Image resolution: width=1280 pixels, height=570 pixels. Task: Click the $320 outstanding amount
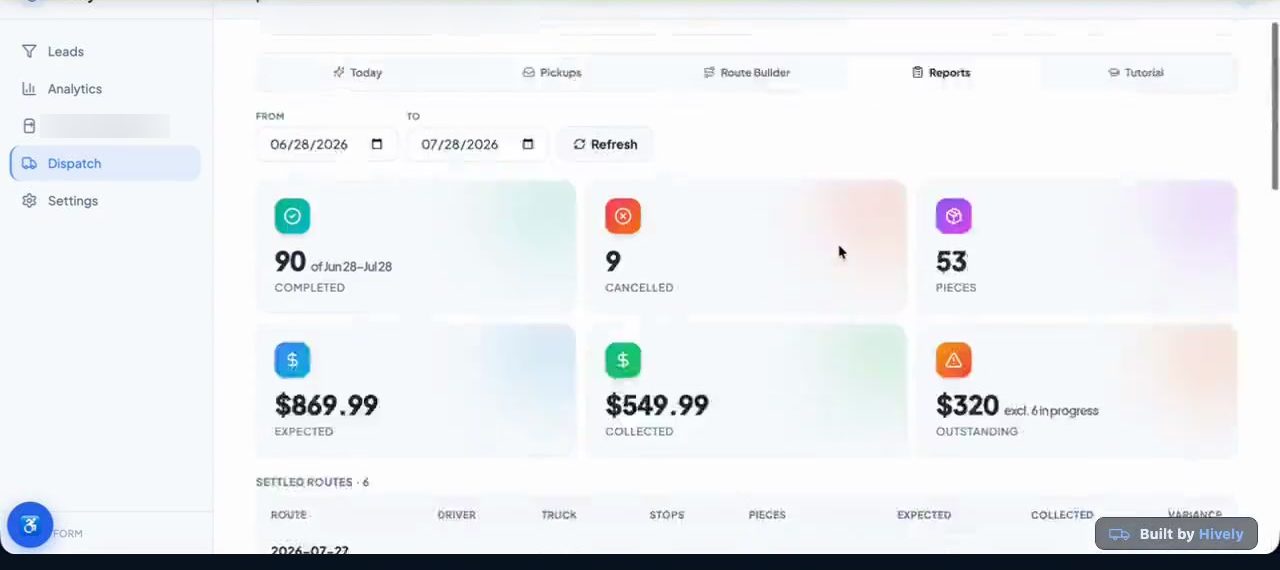967,405
